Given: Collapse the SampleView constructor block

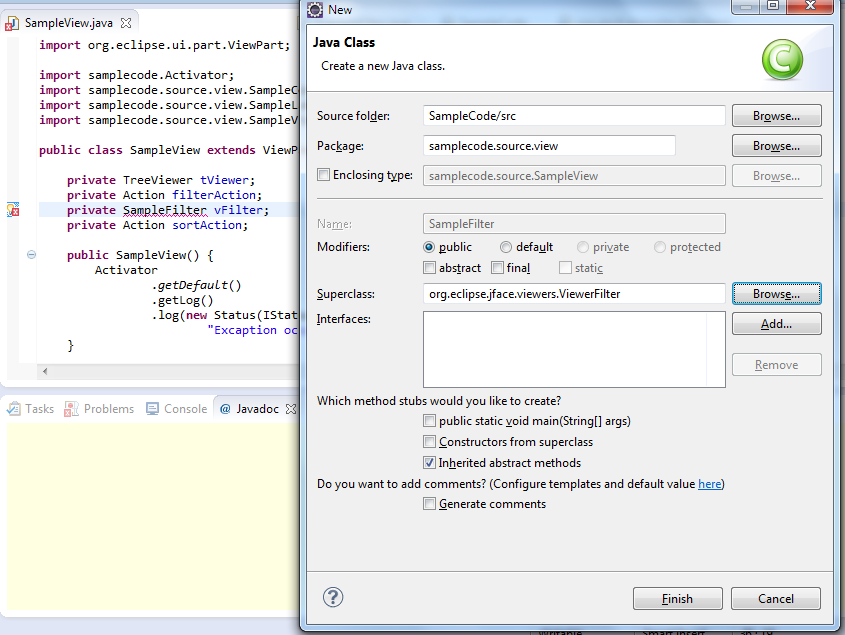Looking at the screenshot, I should 30,254.
